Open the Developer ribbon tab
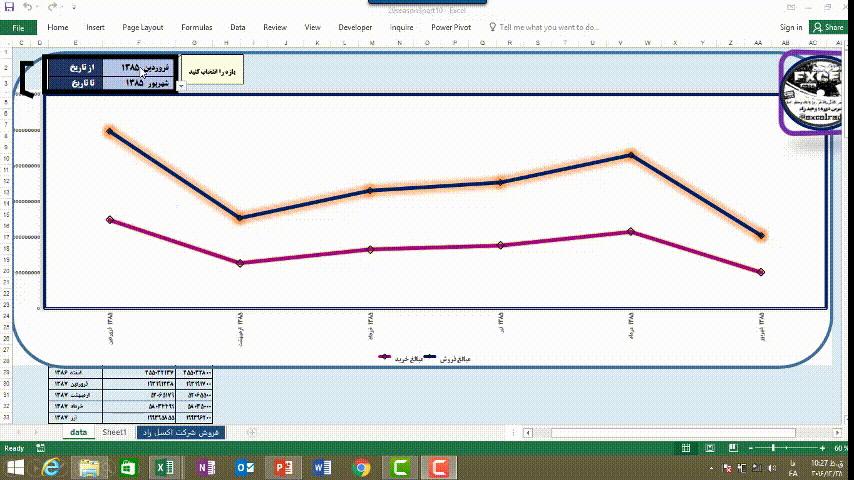854x480 pixels. [355, 27]
